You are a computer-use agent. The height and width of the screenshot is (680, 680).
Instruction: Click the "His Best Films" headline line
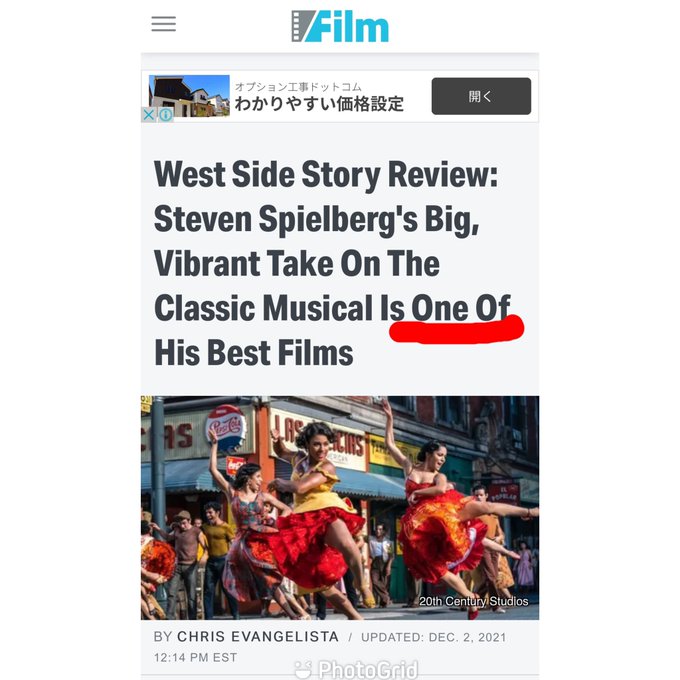(254, 353)
